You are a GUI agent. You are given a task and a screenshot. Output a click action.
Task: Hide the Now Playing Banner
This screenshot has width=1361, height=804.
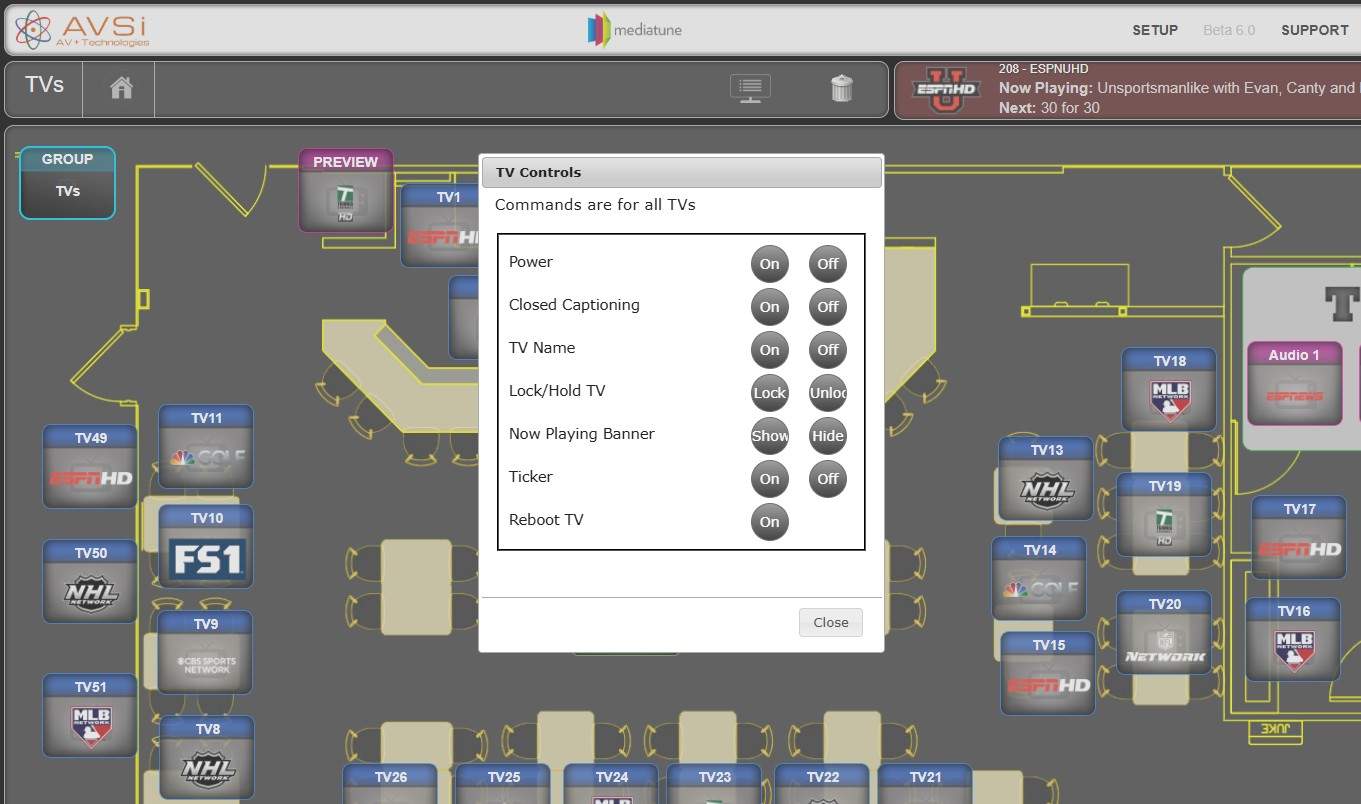coord(828,436)
